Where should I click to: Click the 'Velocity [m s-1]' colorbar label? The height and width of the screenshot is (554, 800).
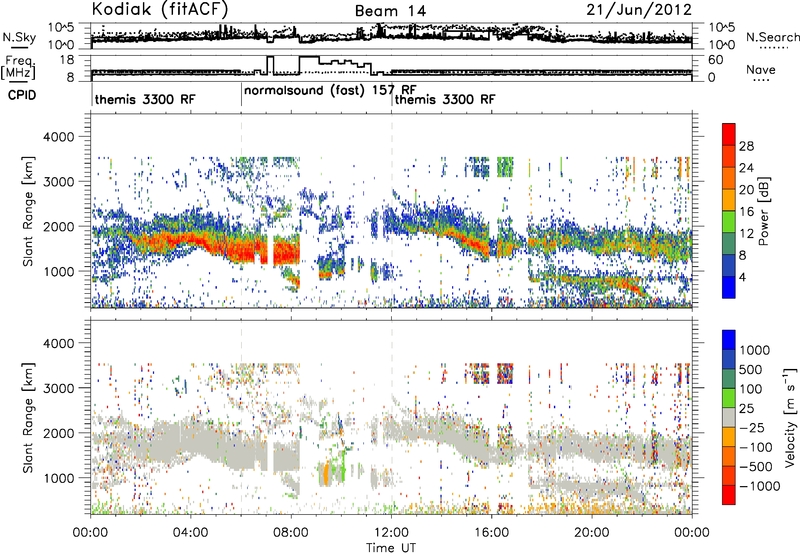(790, 417)
